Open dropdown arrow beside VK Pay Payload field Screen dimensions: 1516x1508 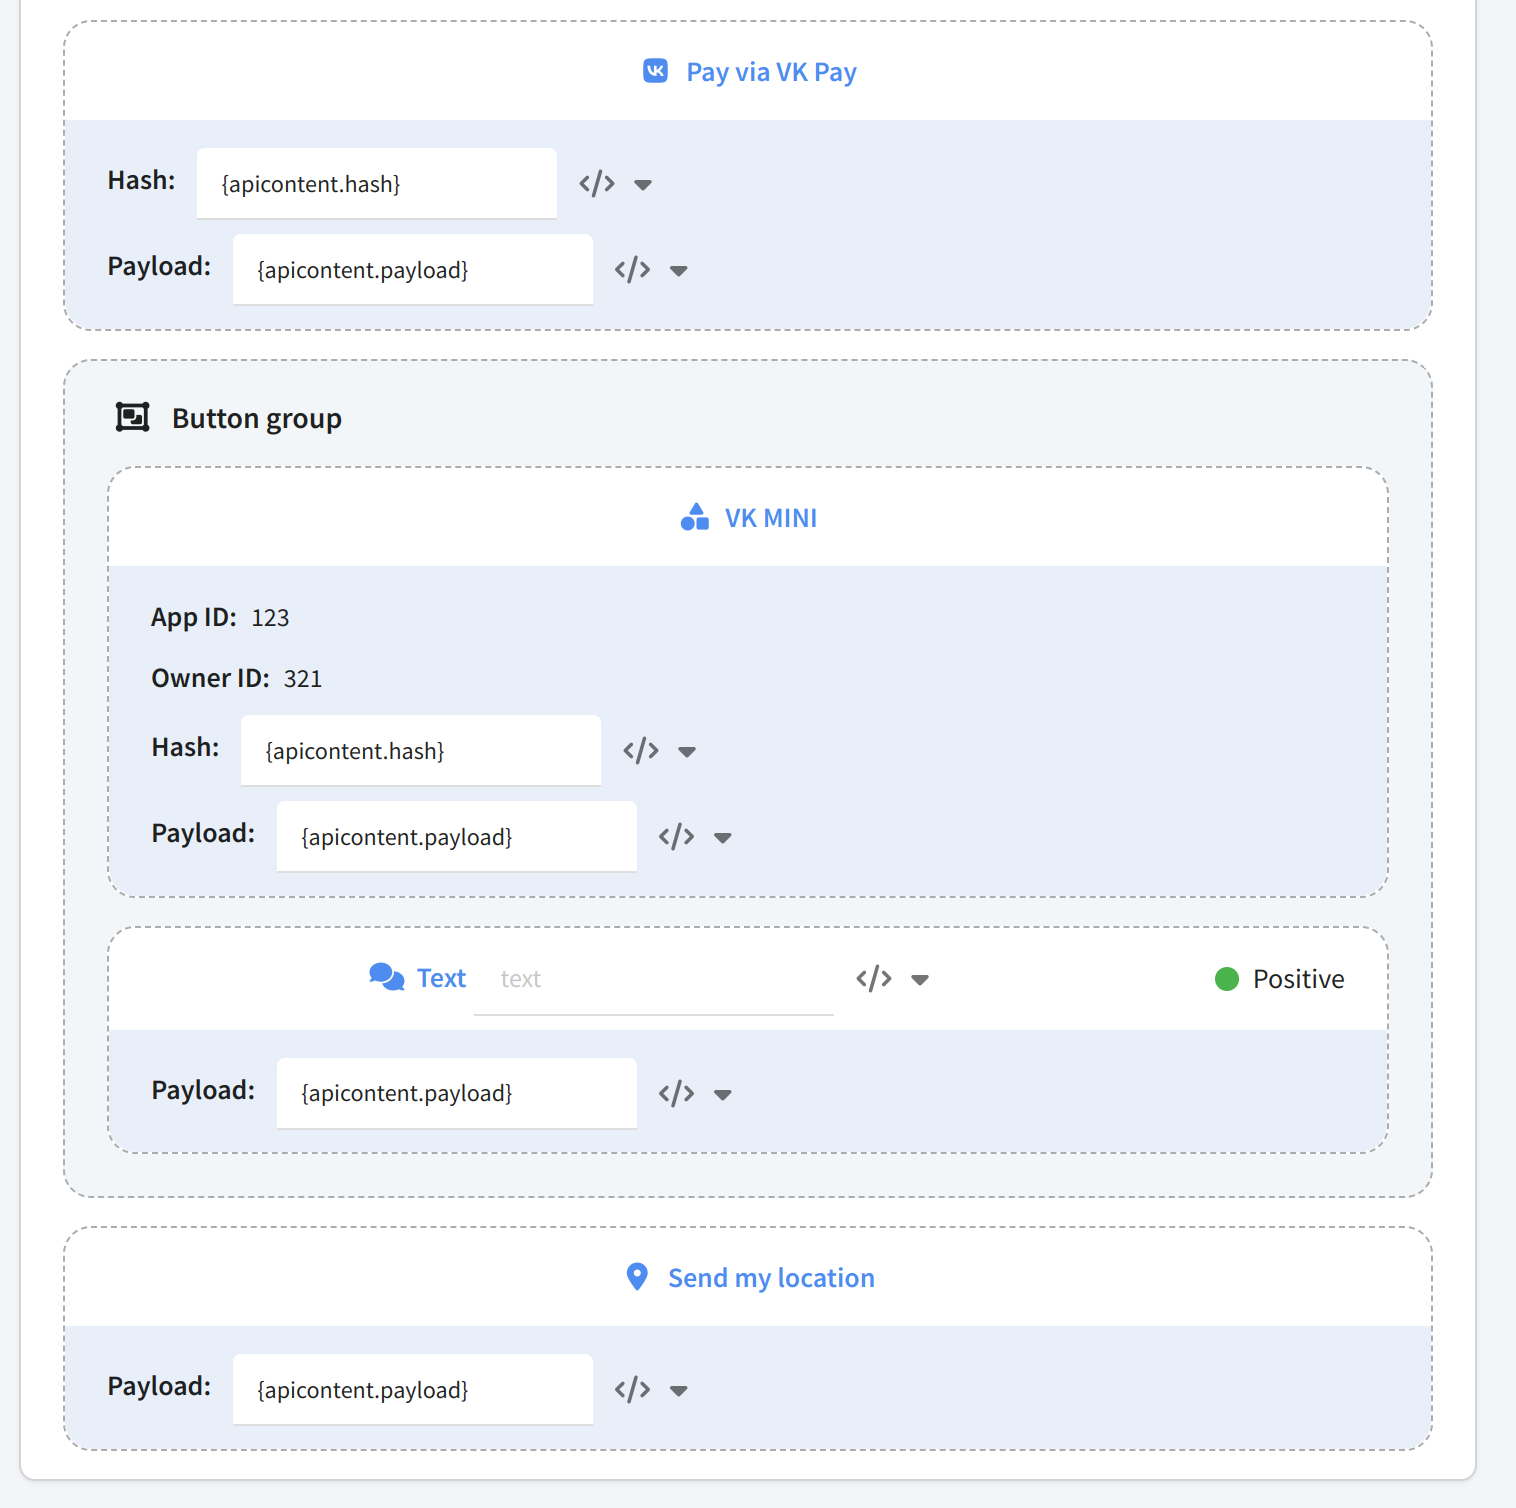click(x=679, y=271)
